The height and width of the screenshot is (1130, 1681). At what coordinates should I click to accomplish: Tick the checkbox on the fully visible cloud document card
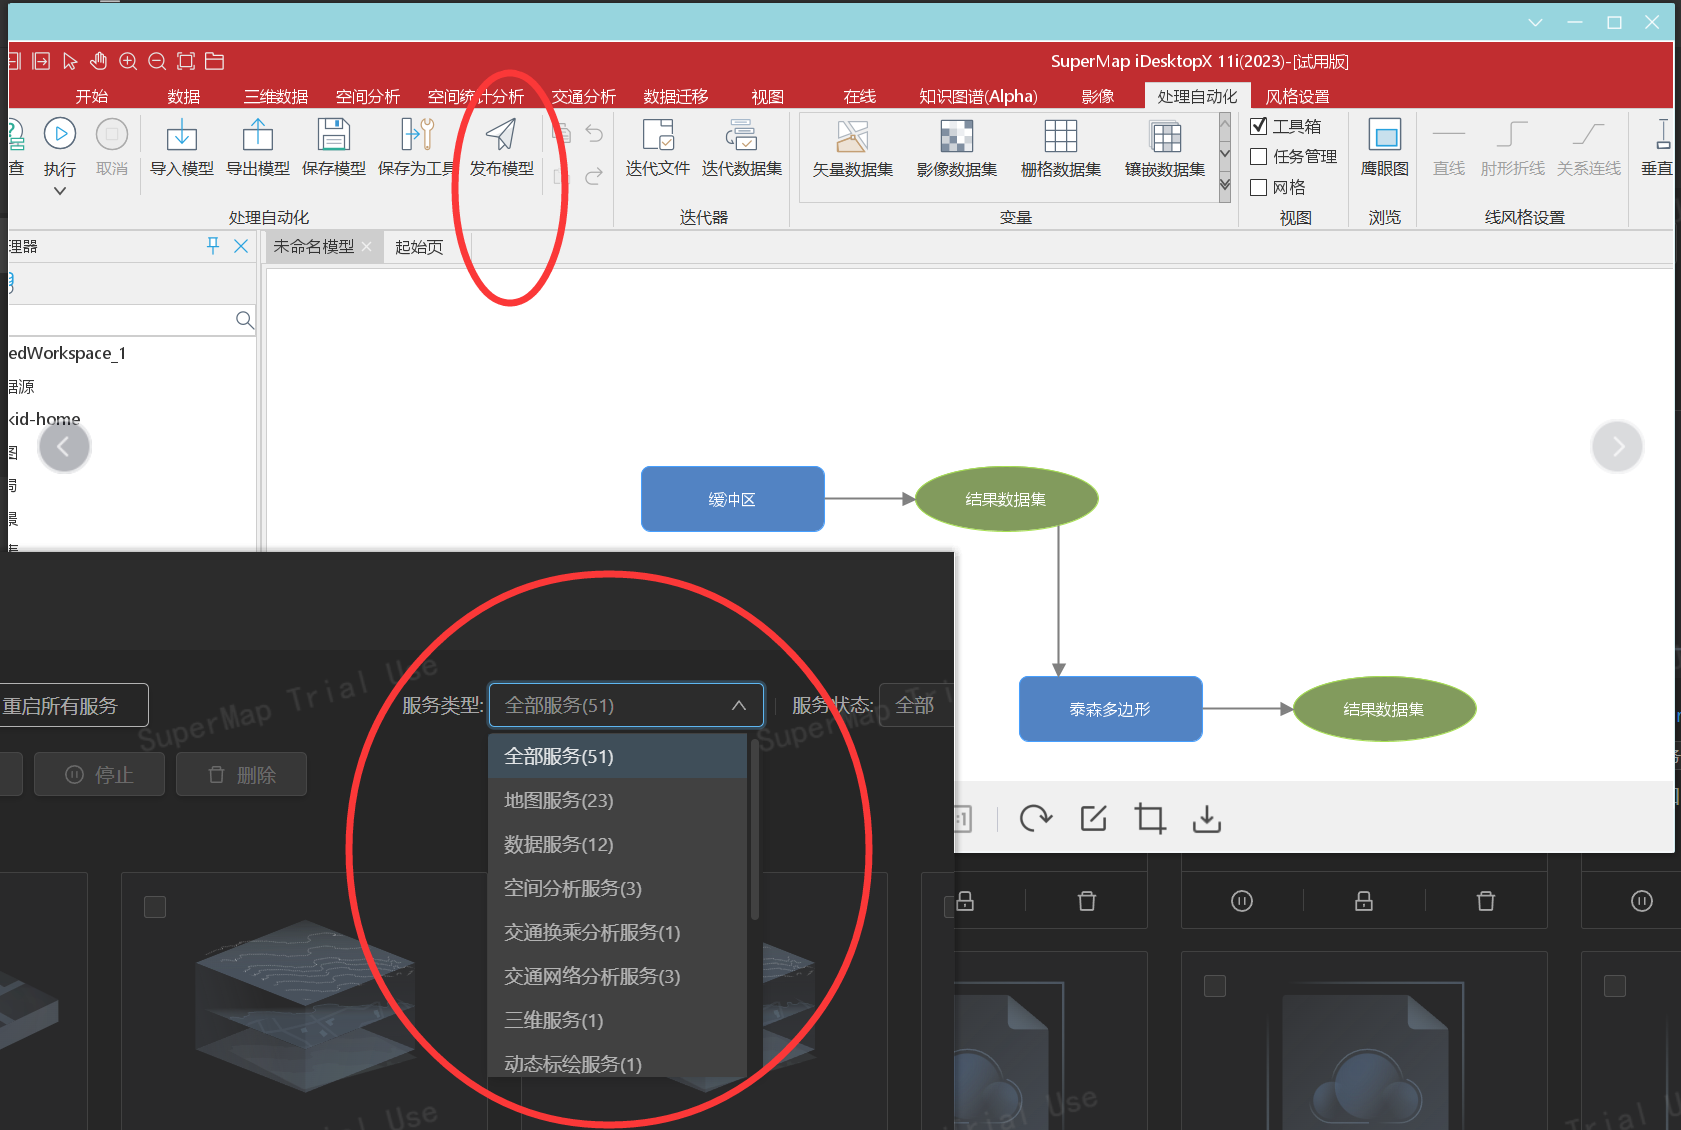1215,986
